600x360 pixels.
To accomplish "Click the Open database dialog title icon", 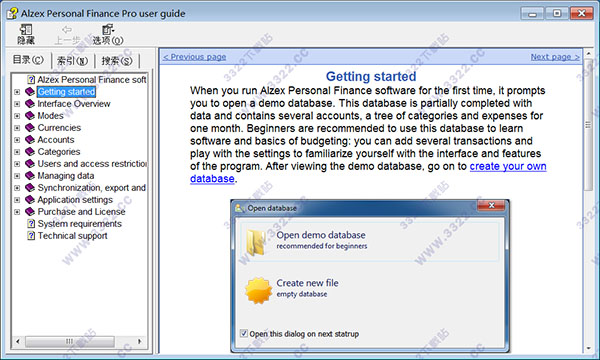I will (x=240, y=208).
